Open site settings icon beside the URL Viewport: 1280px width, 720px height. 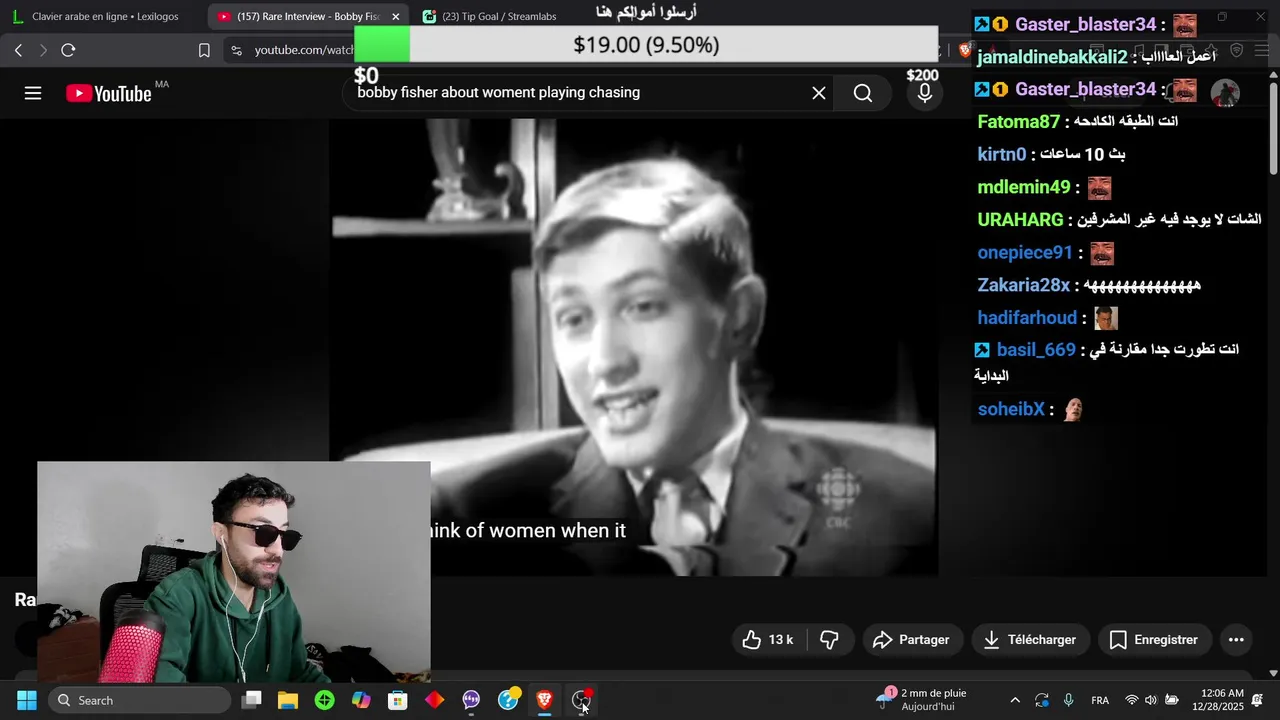tap(235, 50)
